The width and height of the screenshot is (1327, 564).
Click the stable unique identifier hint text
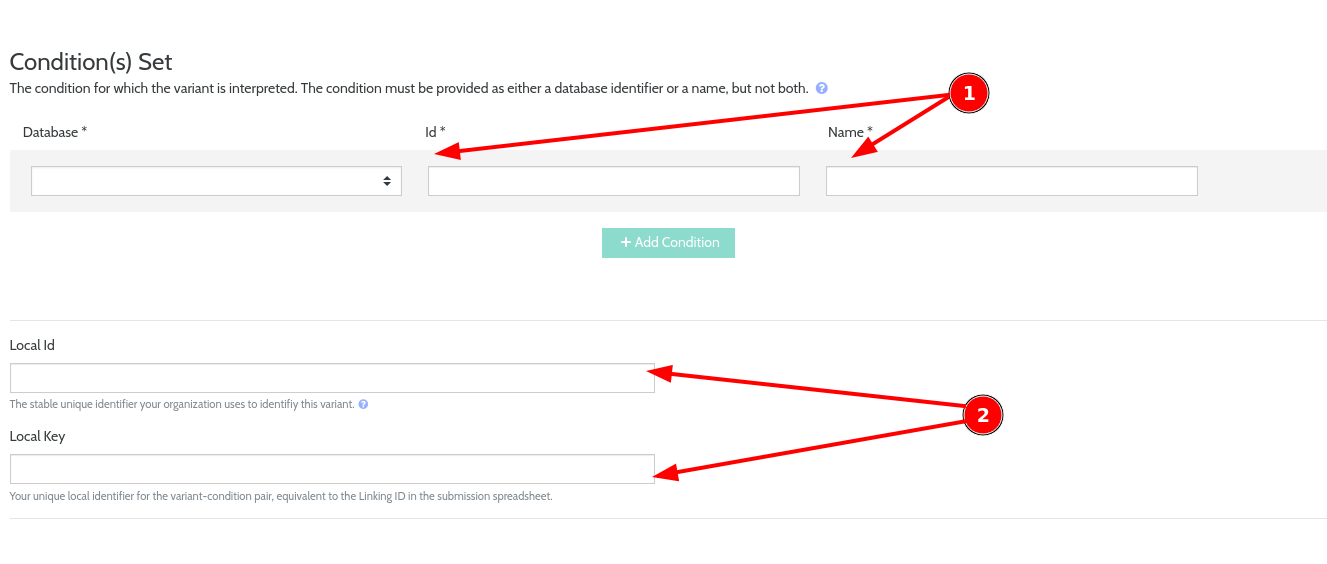pos(182,404)
